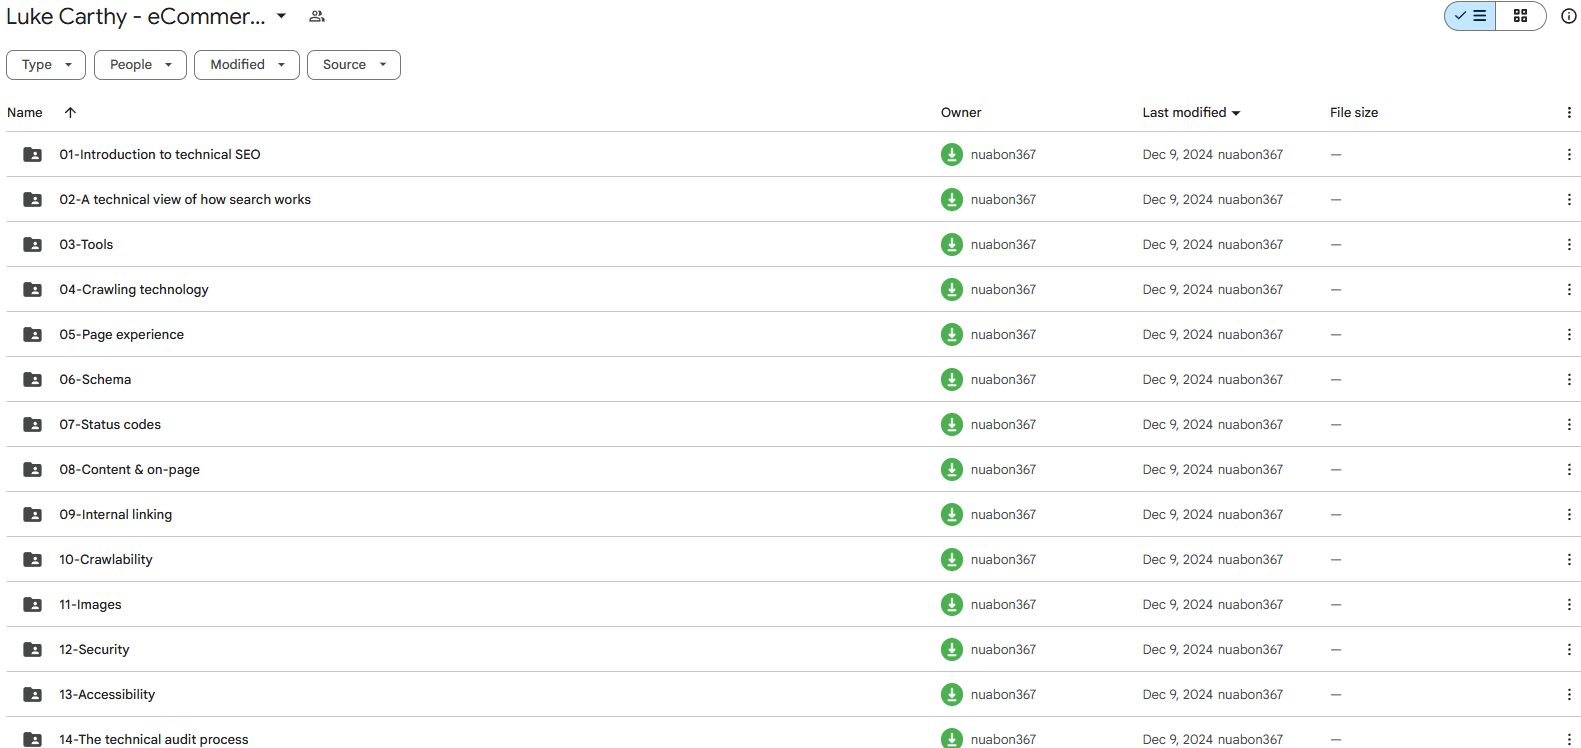This screenshot has height=748, width=1581.
Task: Open the view details info icon
Action: pos(1568,16)
